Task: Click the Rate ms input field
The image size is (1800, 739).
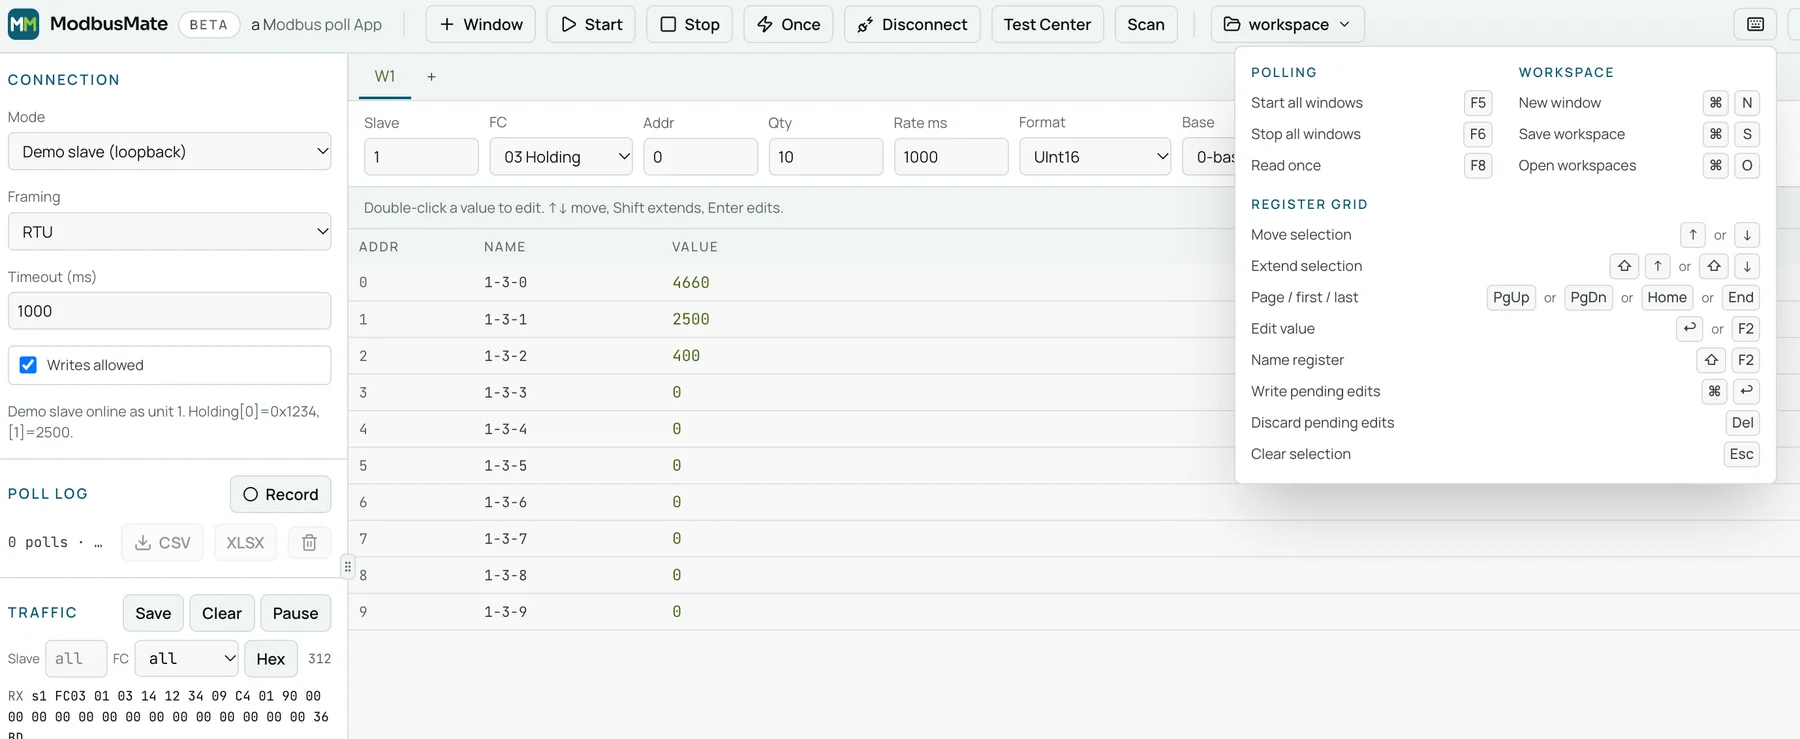Action: (x=950, y=157)
